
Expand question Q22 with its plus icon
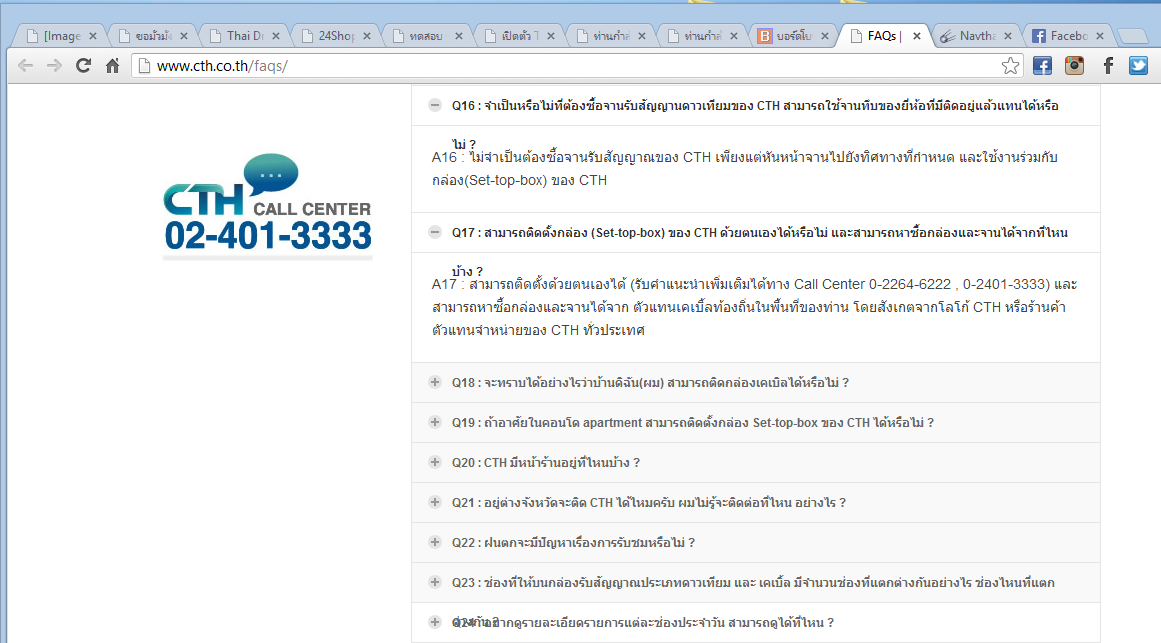pos(435,542)
